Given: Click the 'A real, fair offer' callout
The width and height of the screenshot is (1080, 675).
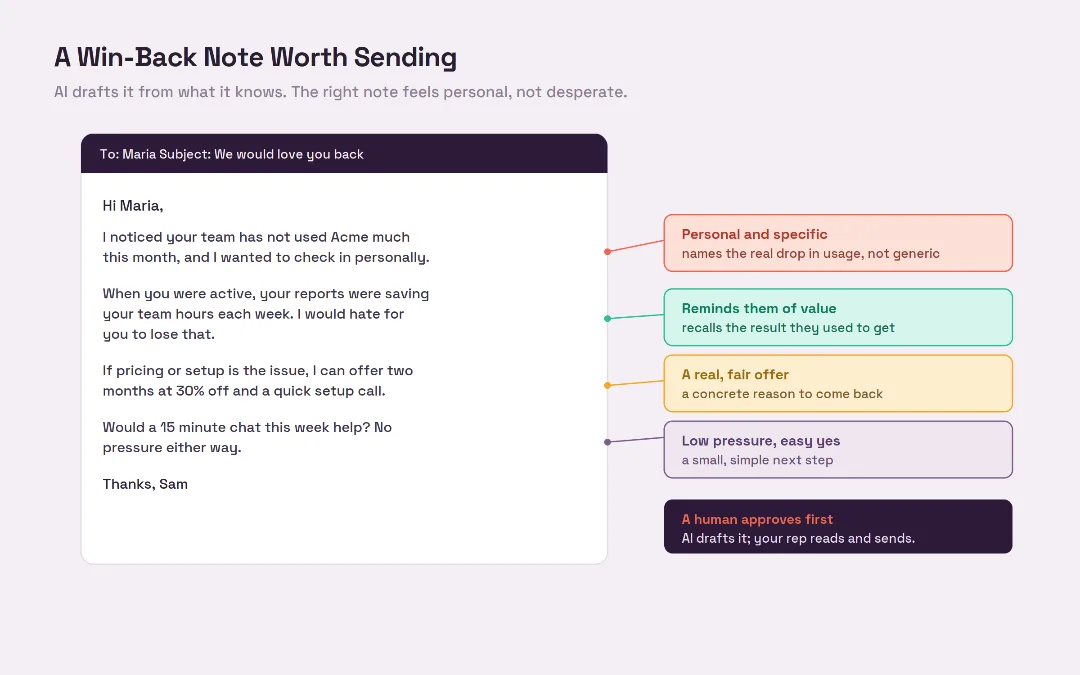Looking at the screenshot, I should point(838,384).
